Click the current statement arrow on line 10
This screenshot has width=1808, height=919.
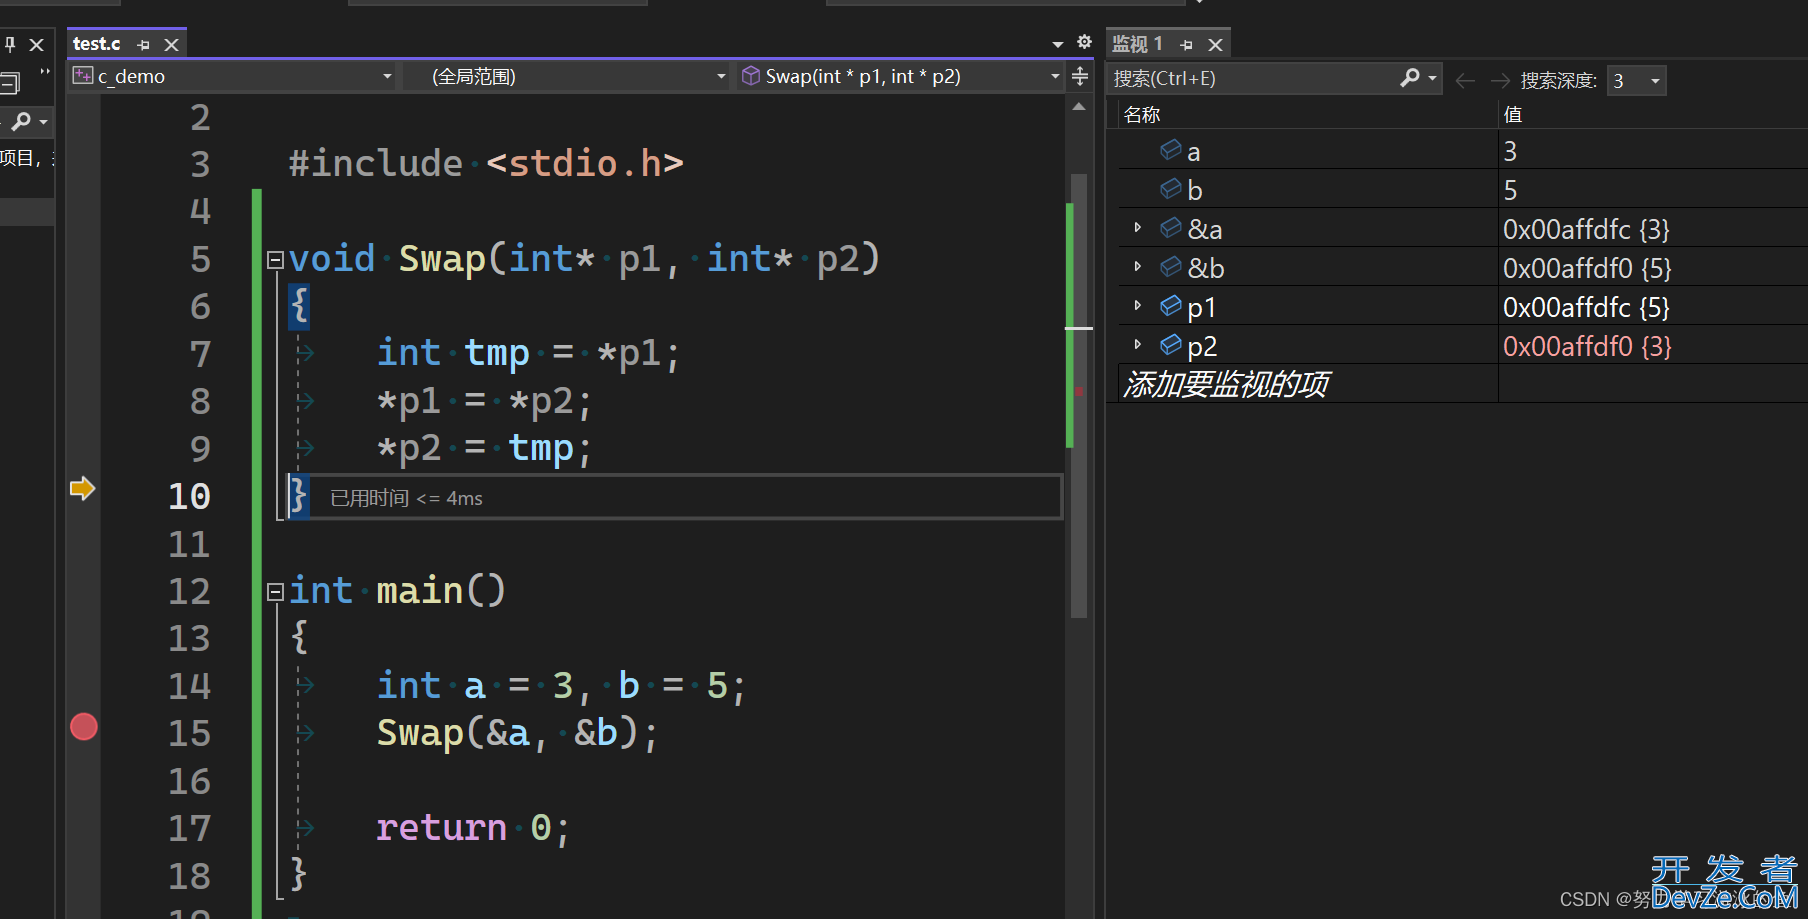pos(82,488)
